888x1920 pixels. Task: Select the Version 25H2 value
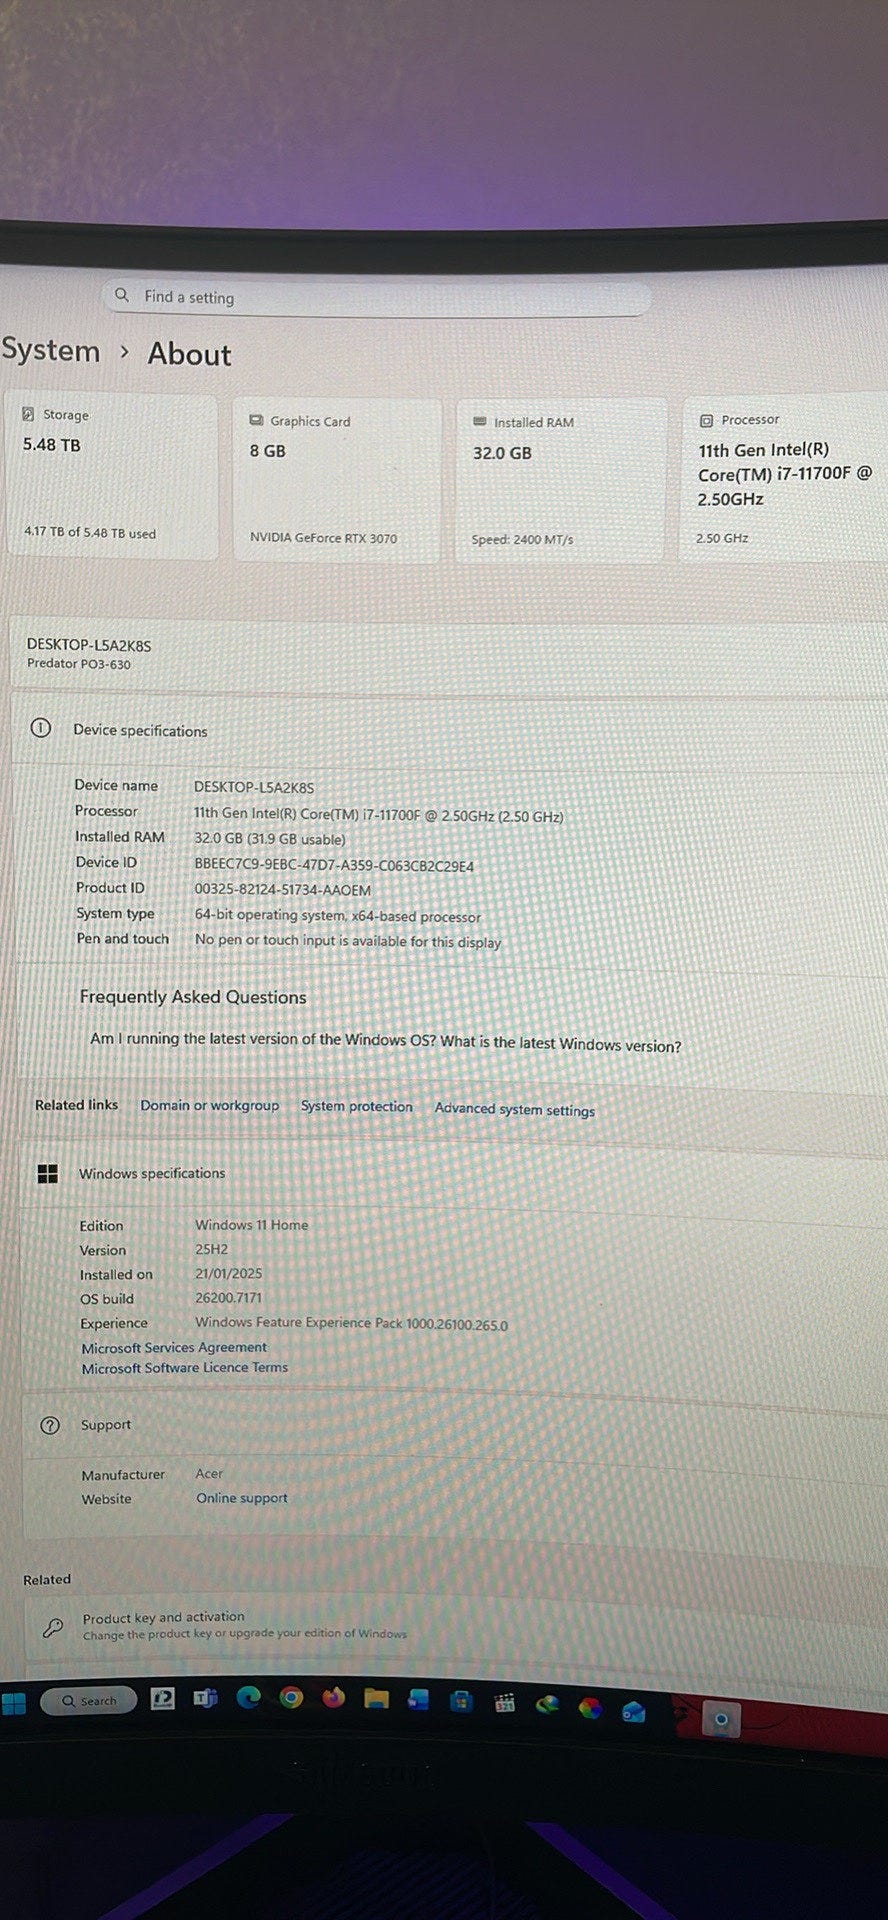tap(211, 1249)
